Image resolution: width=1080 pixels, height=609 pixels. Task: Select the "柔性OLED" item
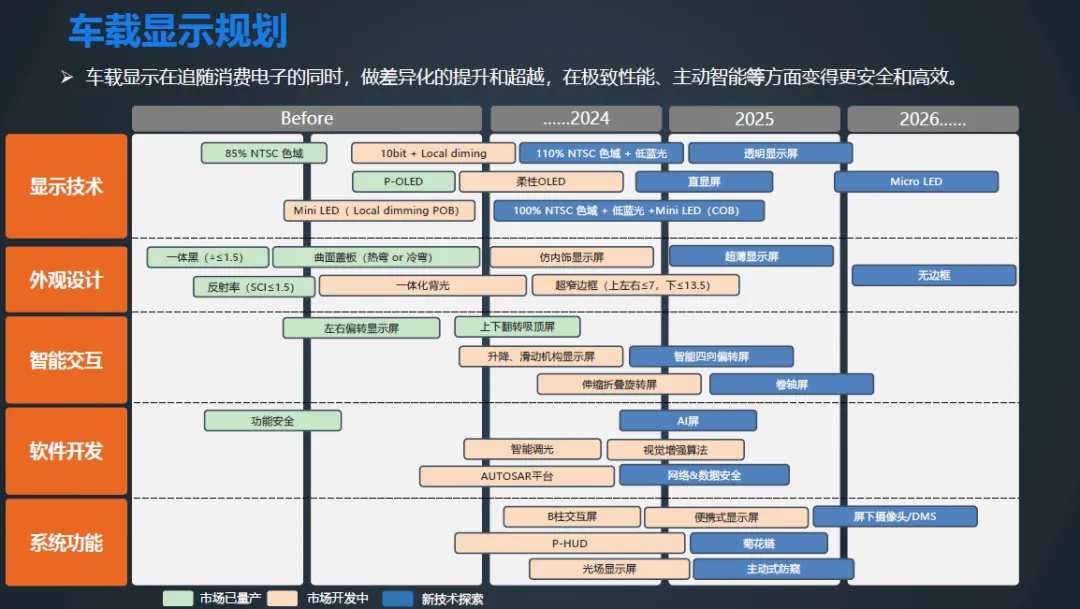540,181
